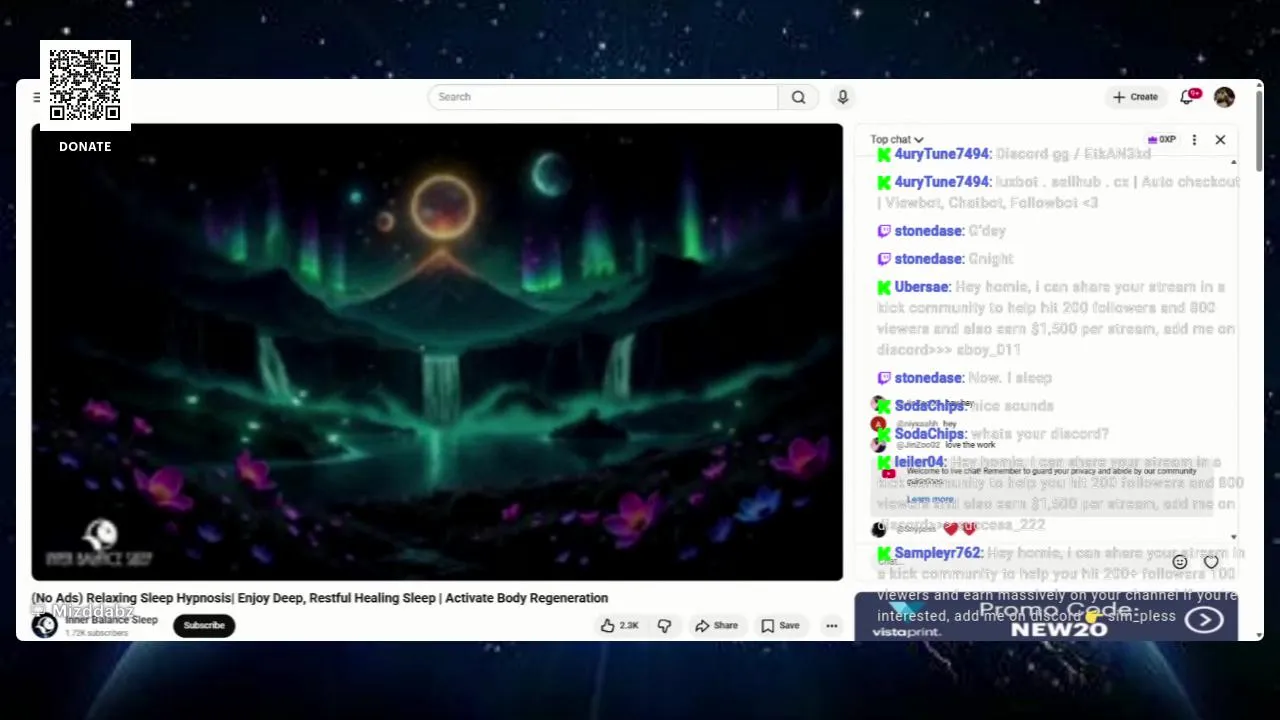This screenshot has width=1280, height=720.
Task: Subscribe to Inner Balance Sleep
Action: click(x=204, y=626)
